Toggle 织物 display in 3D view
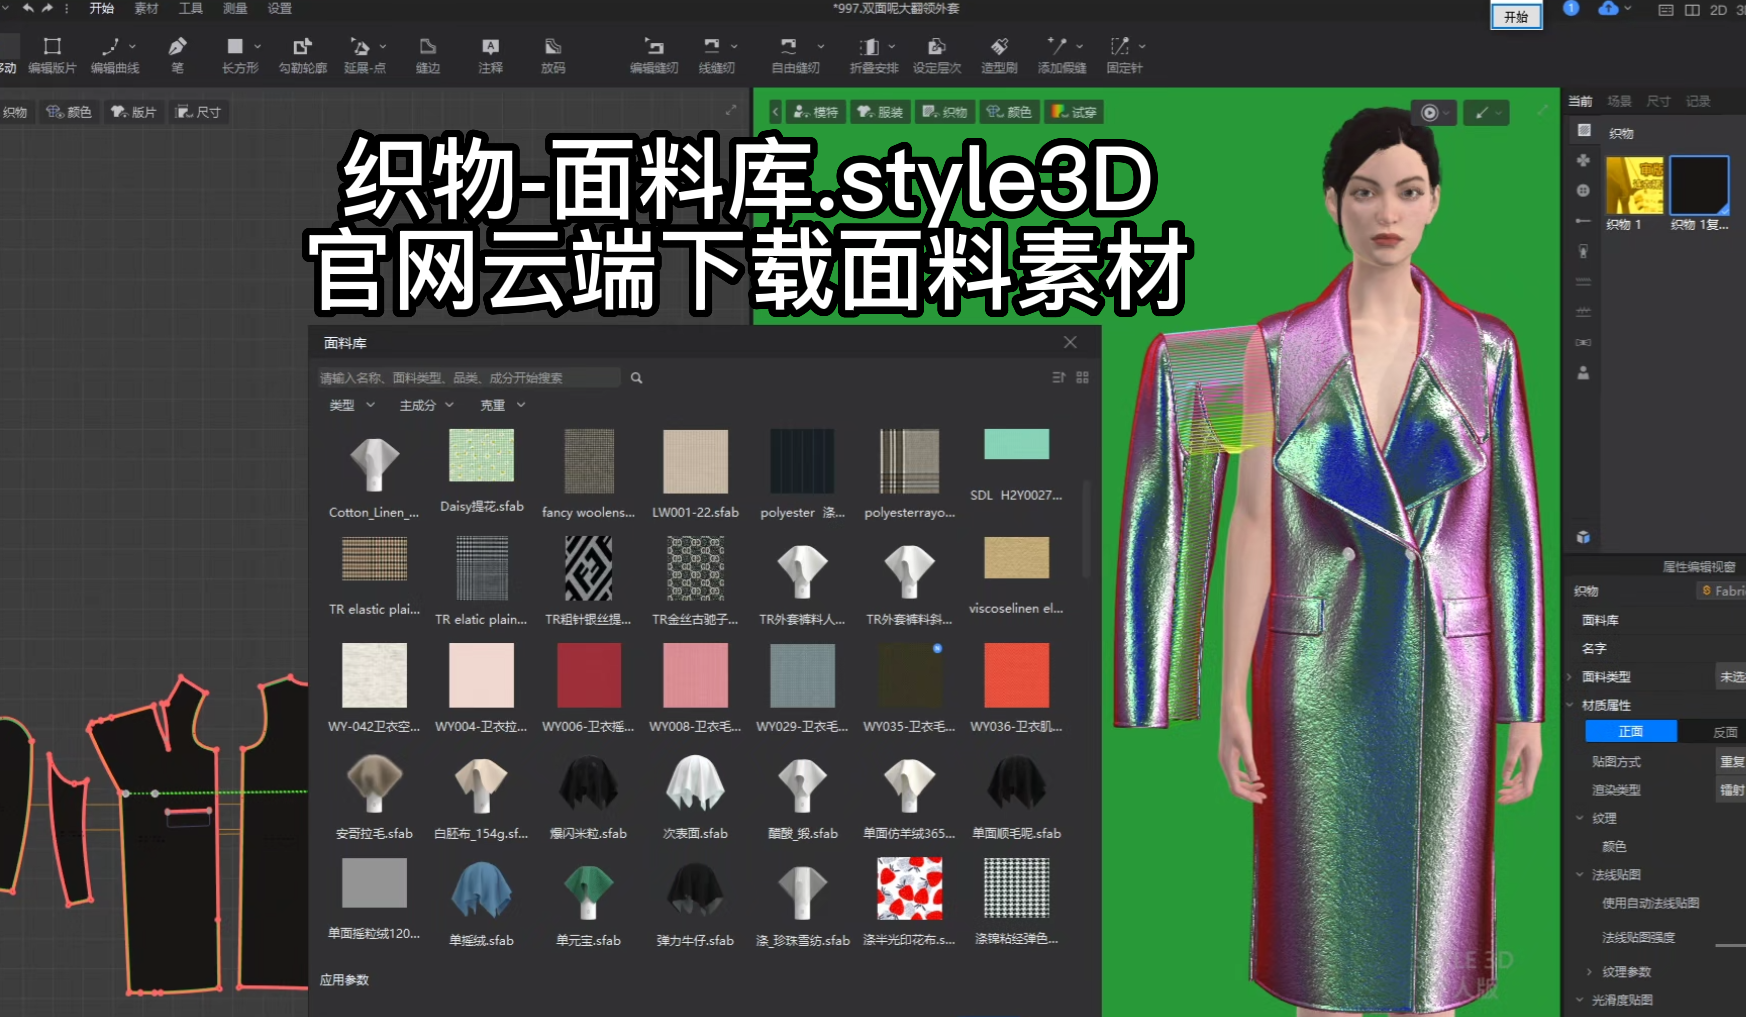The image size is (1746, 1017). click(x=945, y=112)
